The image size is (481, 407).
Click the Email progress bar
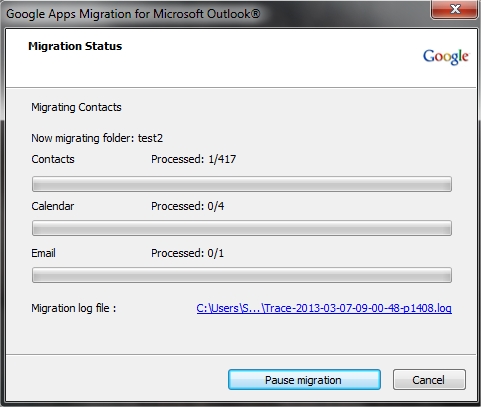click(x=242, y=275)
